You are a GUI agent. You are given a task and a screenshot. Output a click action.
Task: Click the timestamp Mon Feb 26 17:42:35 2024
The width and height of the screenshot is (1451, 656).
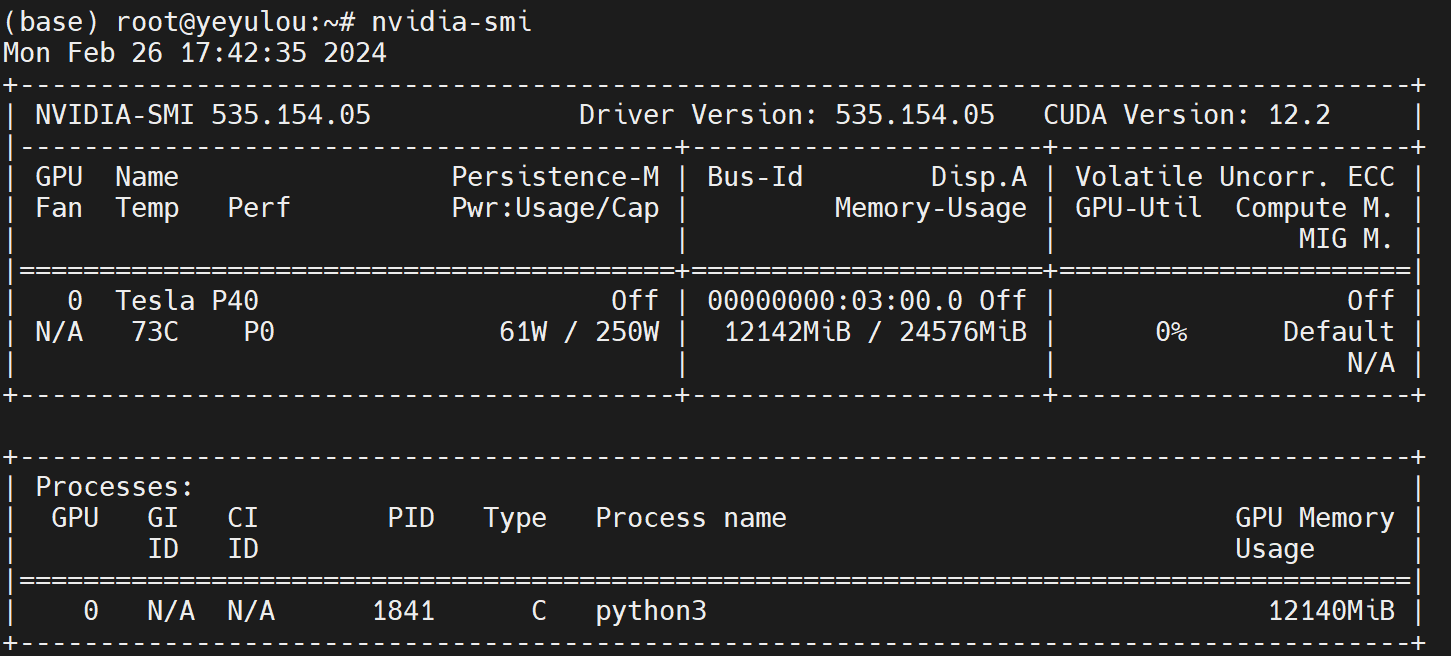pos(195,53)
